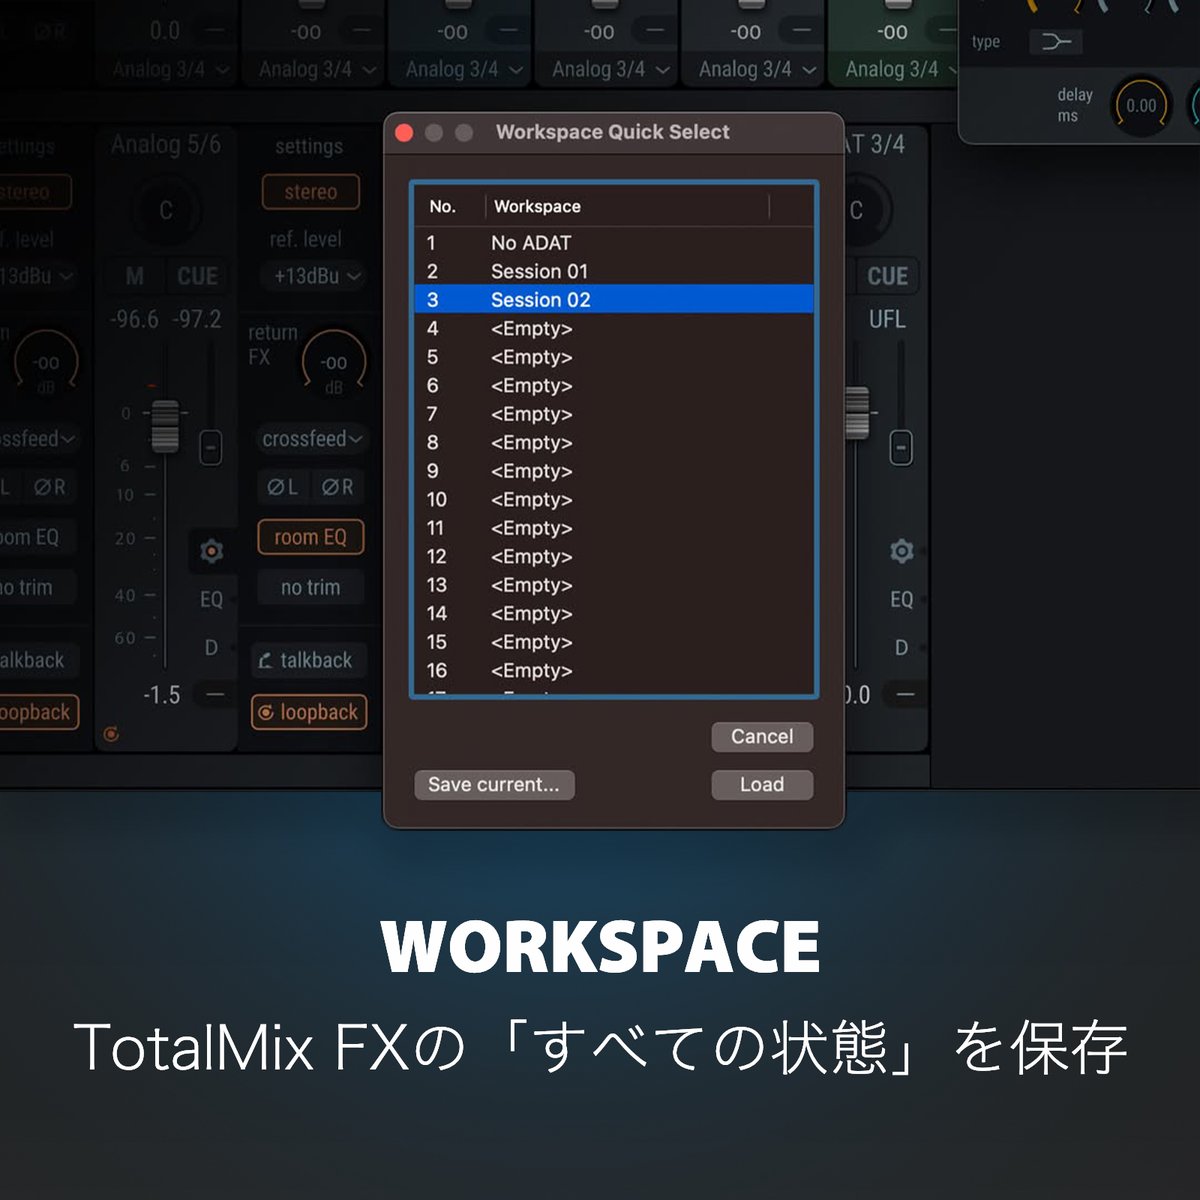Enable the talkback button with mic icon
1200x1200 pixels.
click(x=308, y=660)
